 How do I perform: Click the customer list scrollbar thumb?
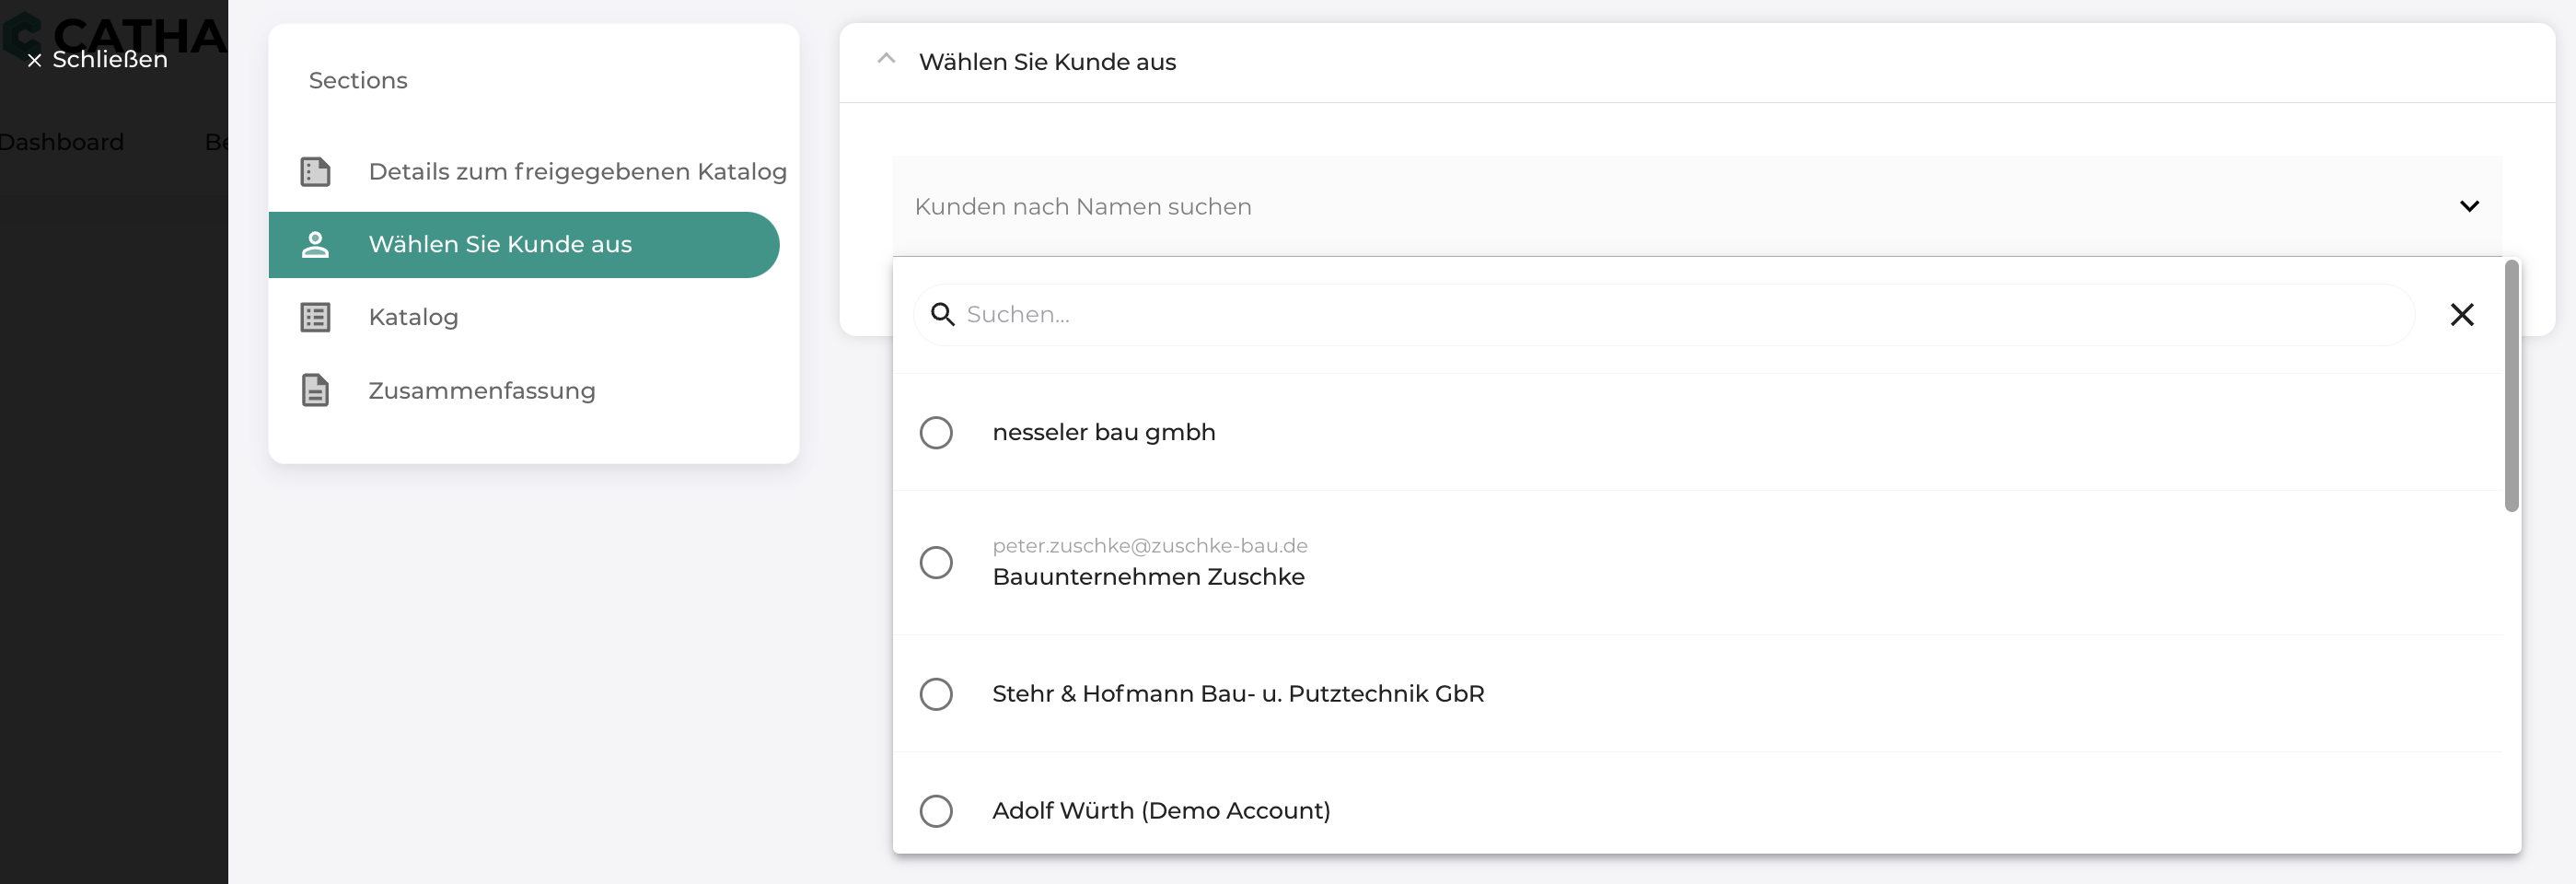click(x=2511, y=386)
